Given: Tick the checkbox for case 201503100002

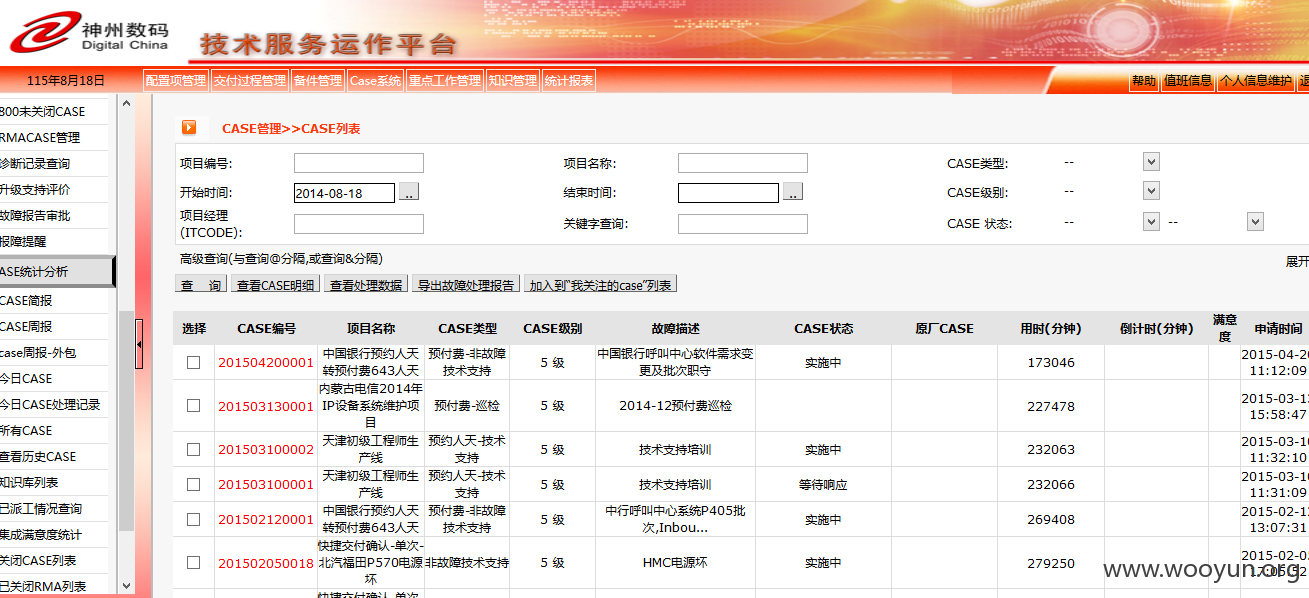Looking at the screenshot, I should click(x=194, y=450).
